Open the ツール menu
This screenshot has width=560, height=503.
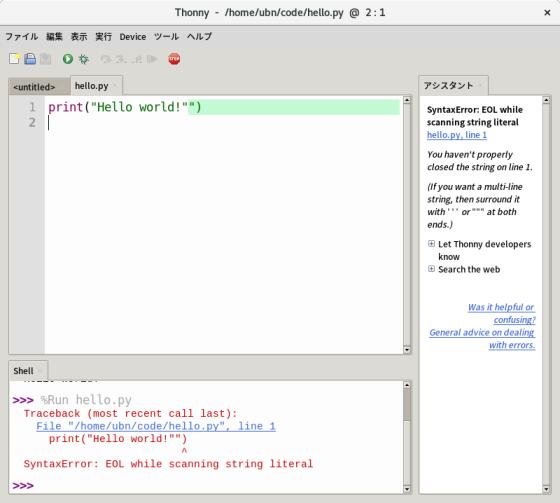tap(166, 36)
